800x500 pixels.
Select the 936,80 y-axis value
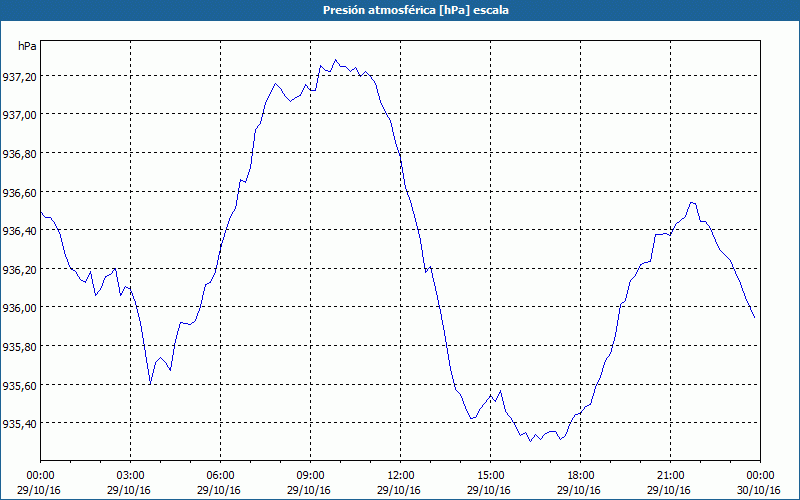(x=19, y=155)
